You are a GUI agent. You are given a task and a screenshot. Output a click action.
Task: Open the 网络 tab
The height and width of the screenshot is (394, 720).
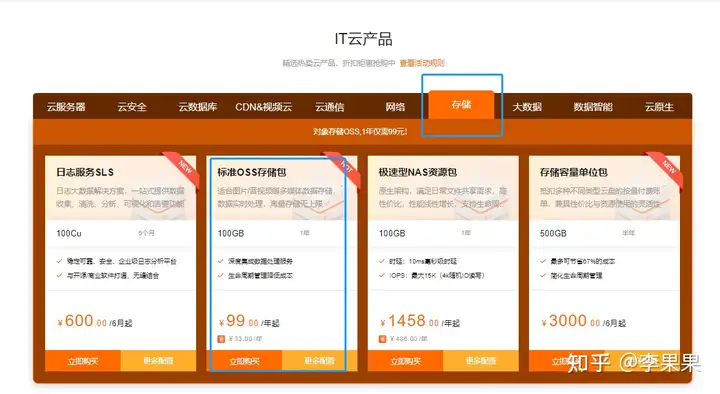395,107
